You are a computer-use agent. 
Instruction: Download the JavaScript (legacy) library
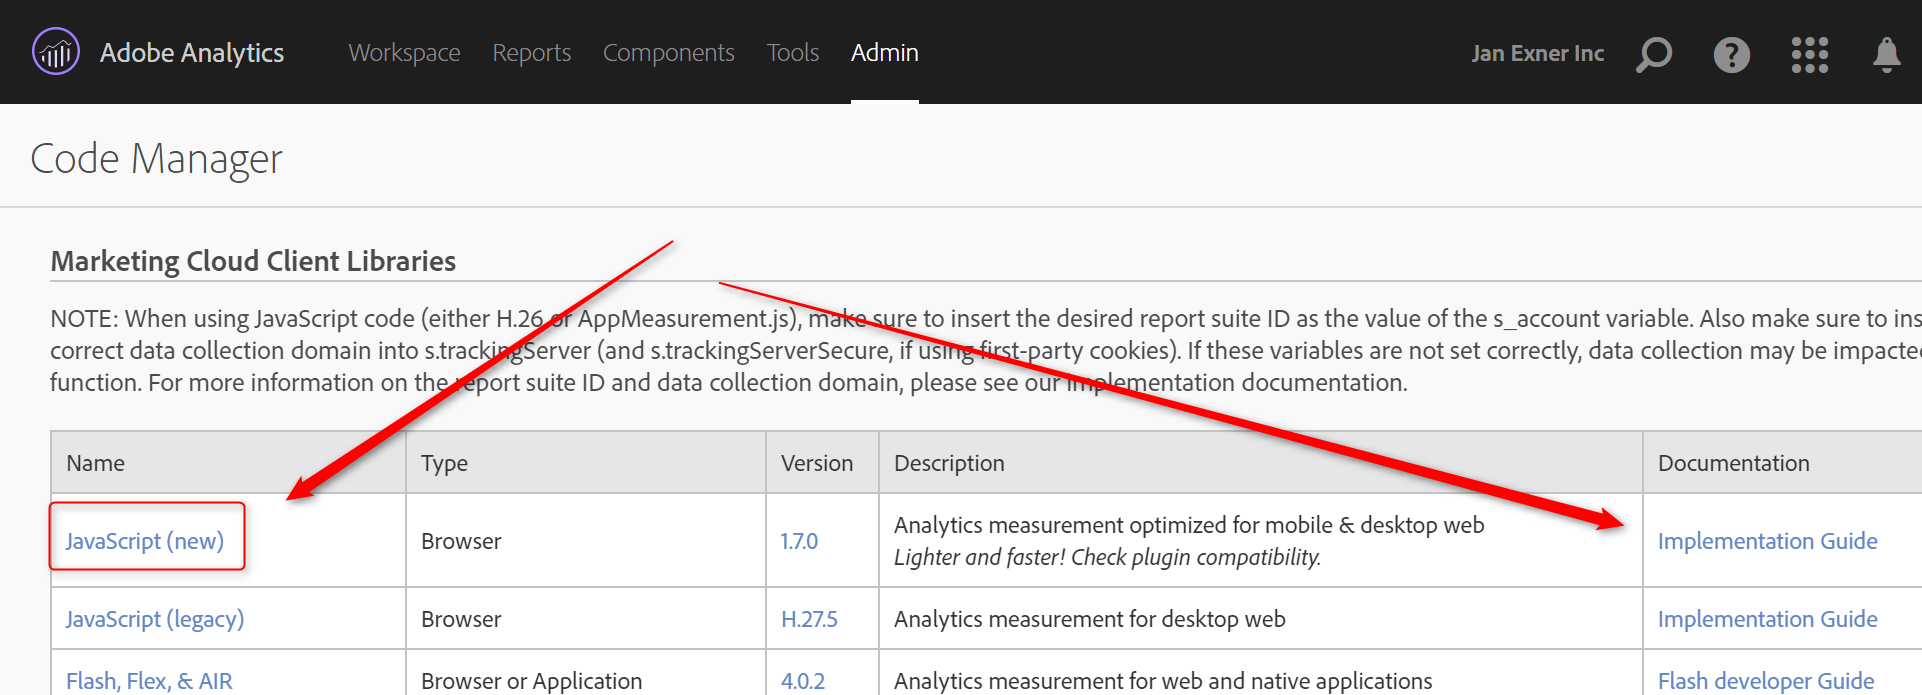coord(155,619)
